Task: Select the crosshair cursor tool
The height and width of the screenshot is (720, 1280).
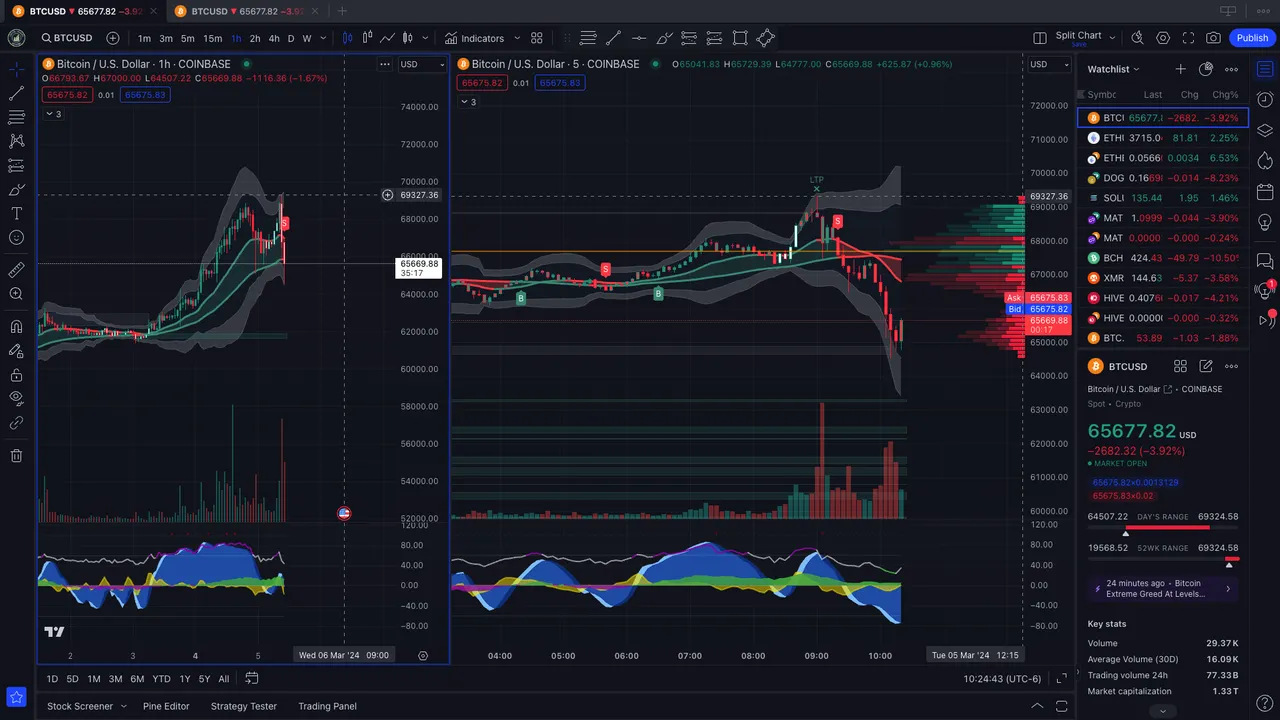Action: [16, 69]
